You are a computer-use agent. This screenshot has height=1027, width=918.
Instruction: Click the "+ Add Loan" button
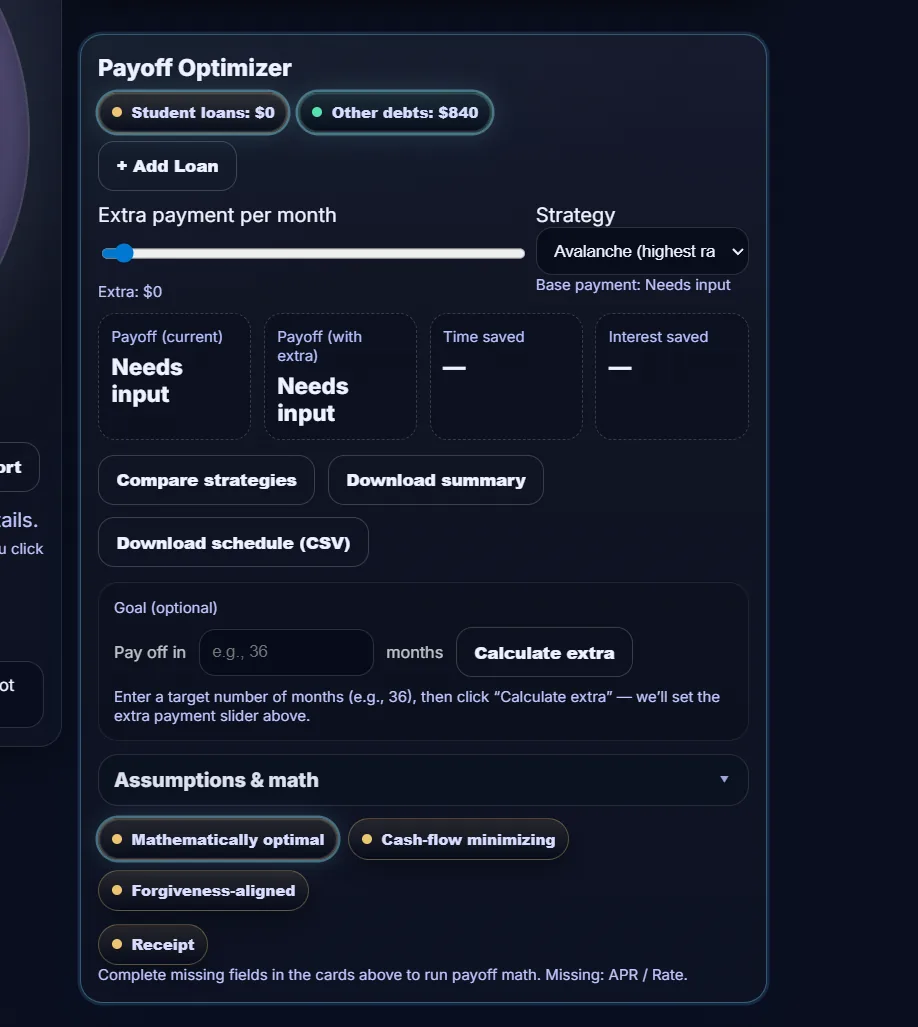167,166
